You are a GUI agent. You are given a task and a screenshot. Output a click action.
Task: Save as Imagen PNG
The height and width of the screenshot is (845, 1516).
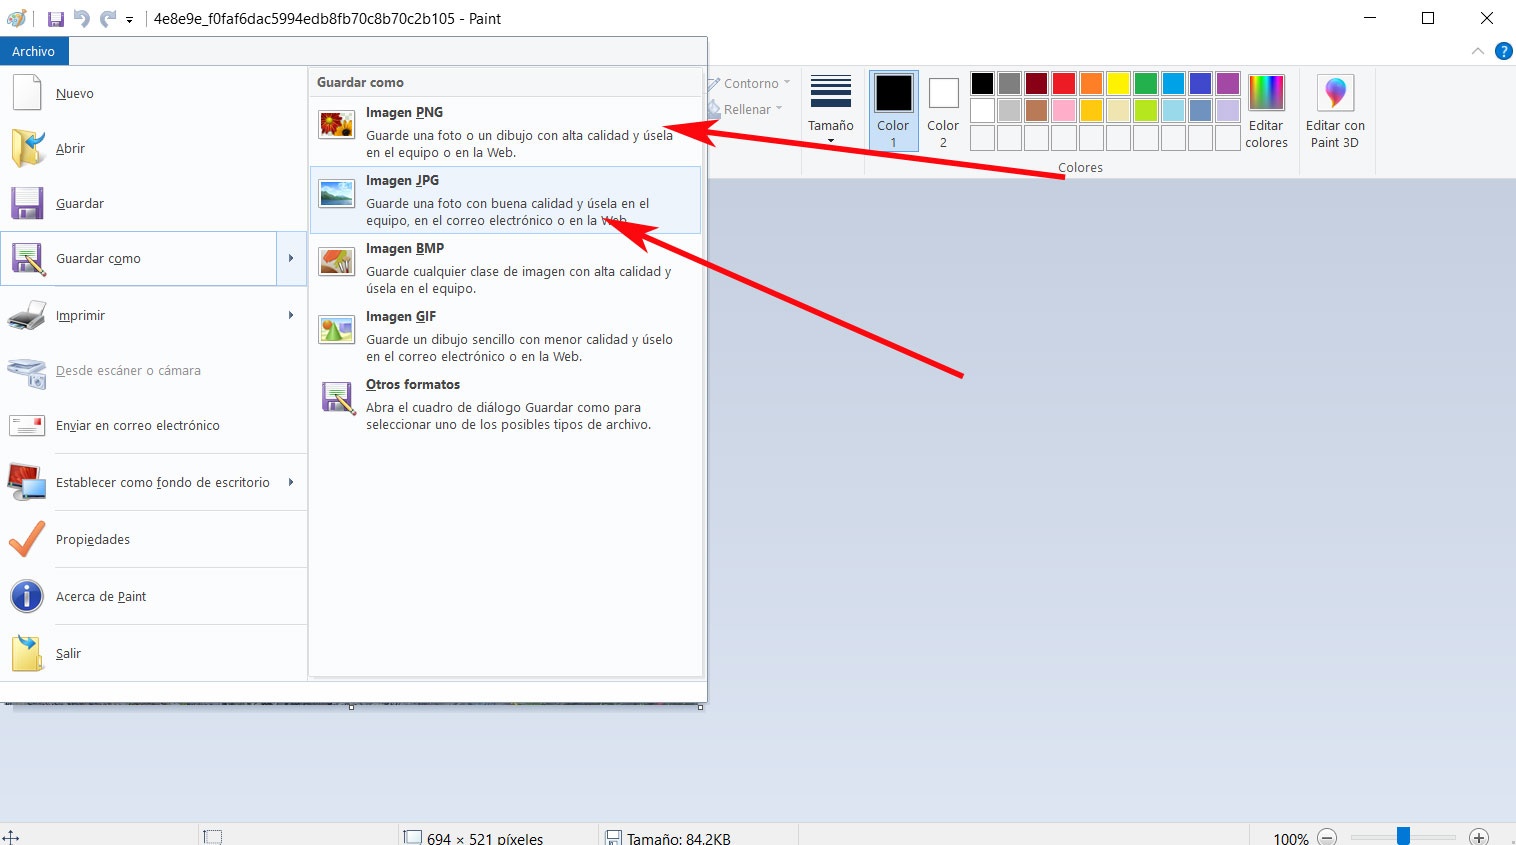(x=505, y=132)
